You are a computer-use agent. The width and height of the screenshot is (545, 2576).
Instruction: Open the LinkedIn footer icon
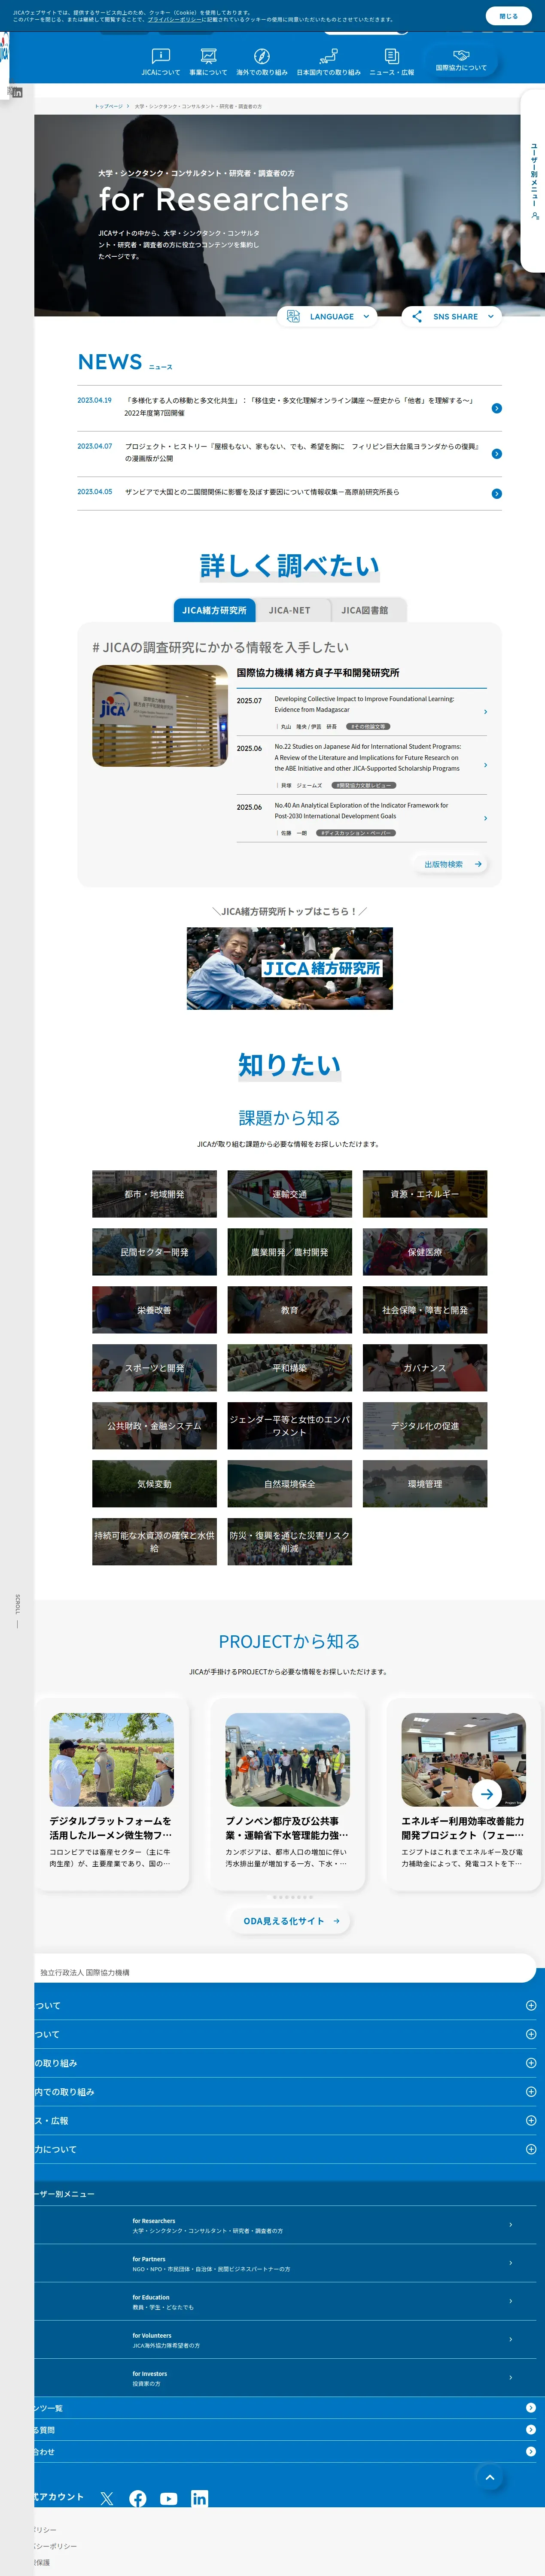200,2498
